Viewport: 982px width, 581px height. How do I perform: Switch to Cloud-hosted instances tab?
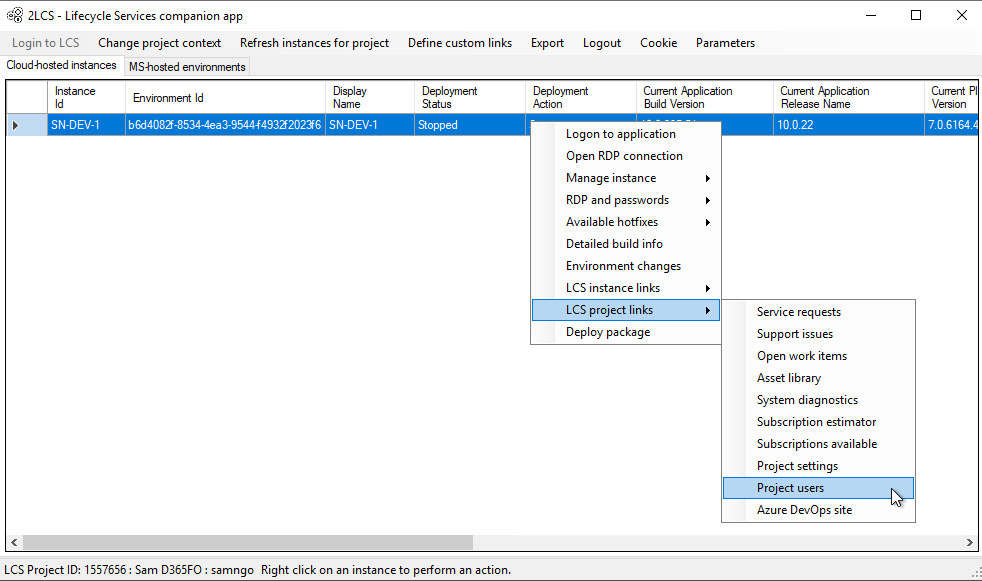[61, 65]
